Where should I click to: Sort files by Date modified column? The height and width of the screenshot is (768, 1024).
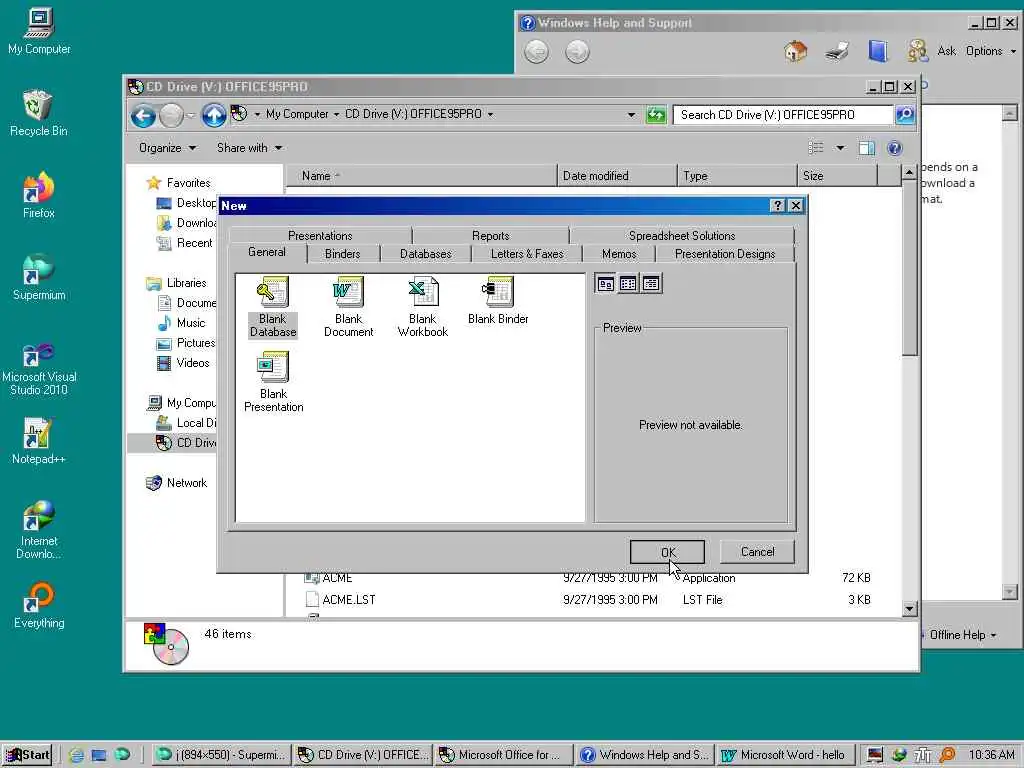617,176
